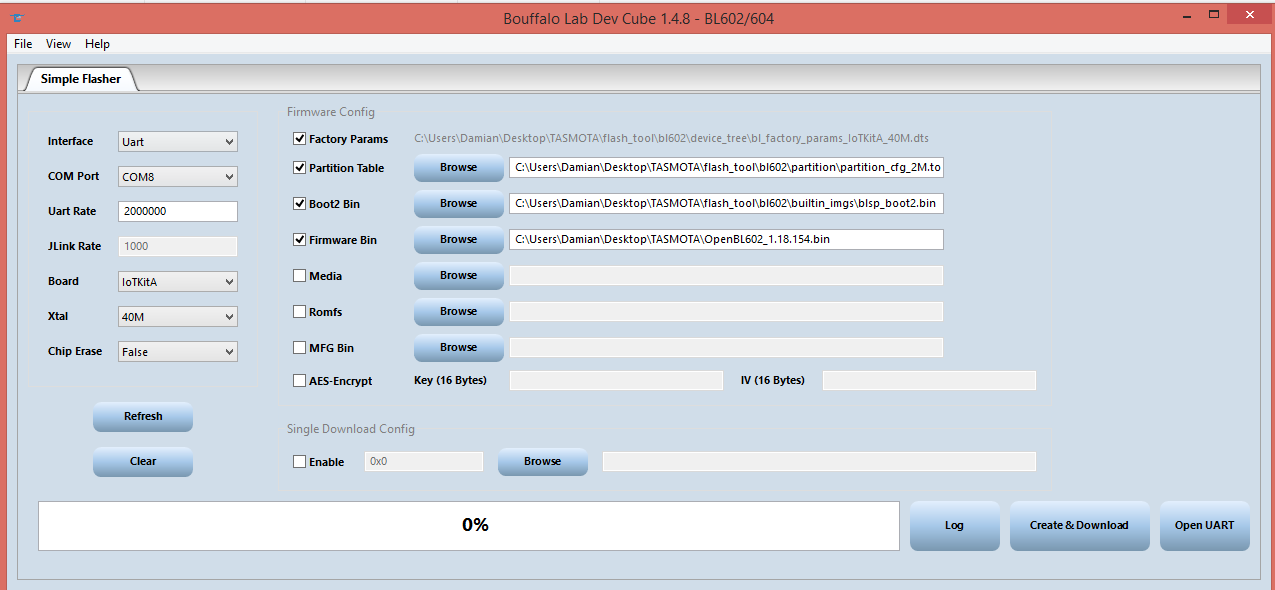1275x590 pixels.
Task: Open the File menu
Action: point(23,44)
